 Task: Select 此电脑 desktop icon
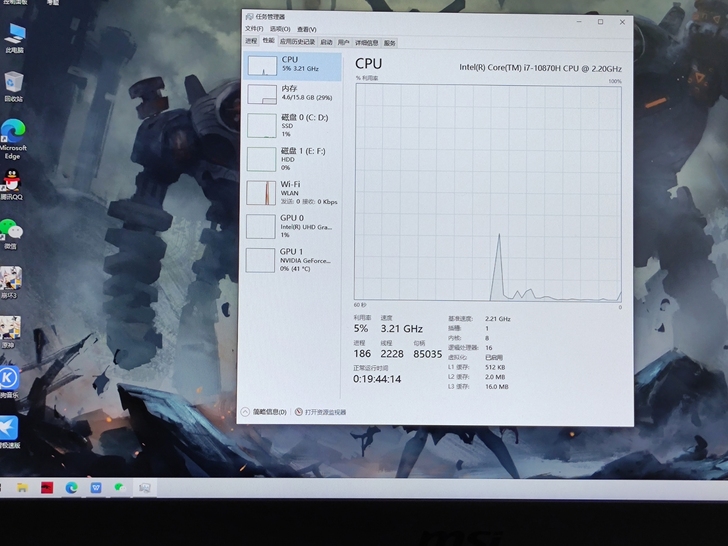(x=14, y=39)
